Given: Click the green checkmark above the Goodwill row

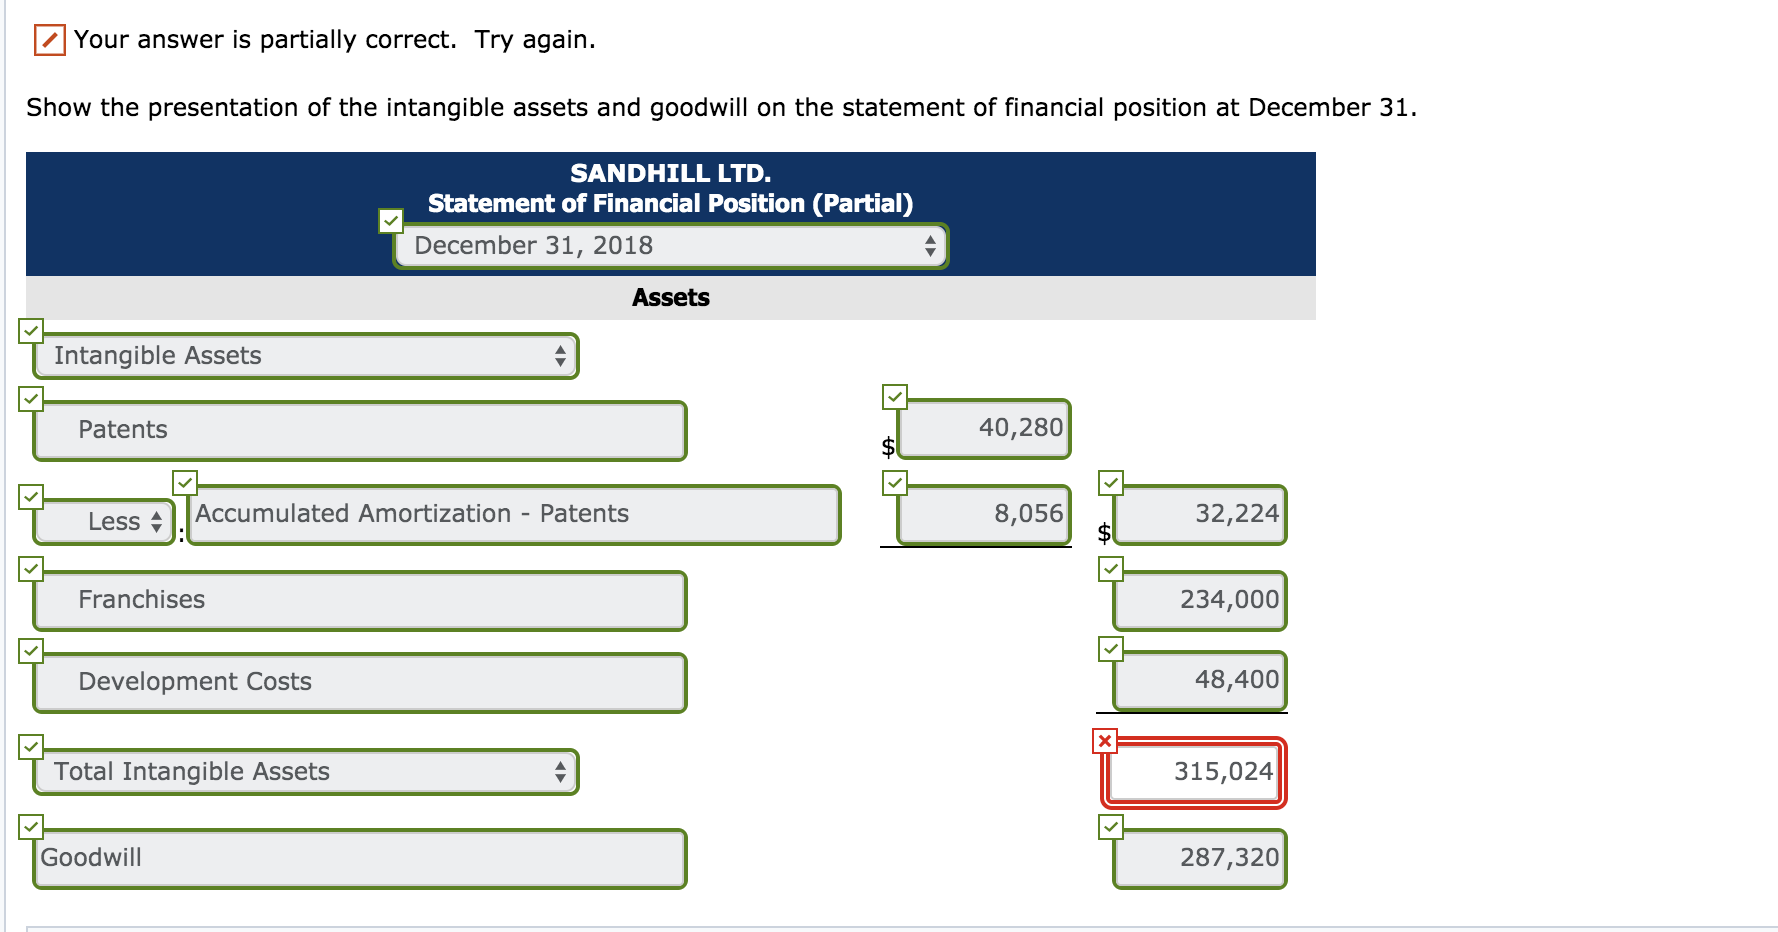Looking at the screenshot, I should tap(31, 825).
